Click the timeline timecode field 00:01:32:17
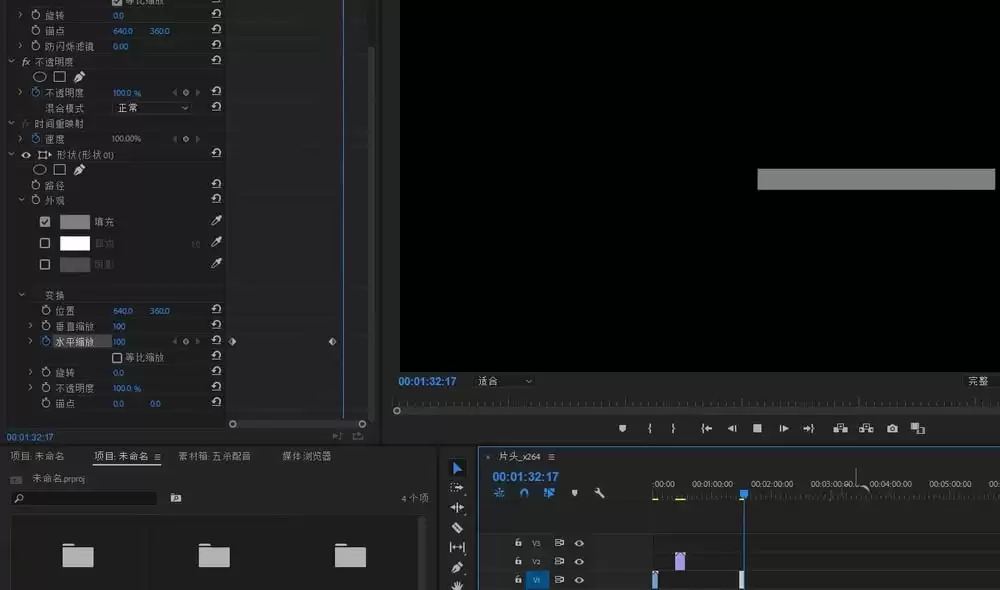Viewport: 1000px width, 590px height. (525, 476)
